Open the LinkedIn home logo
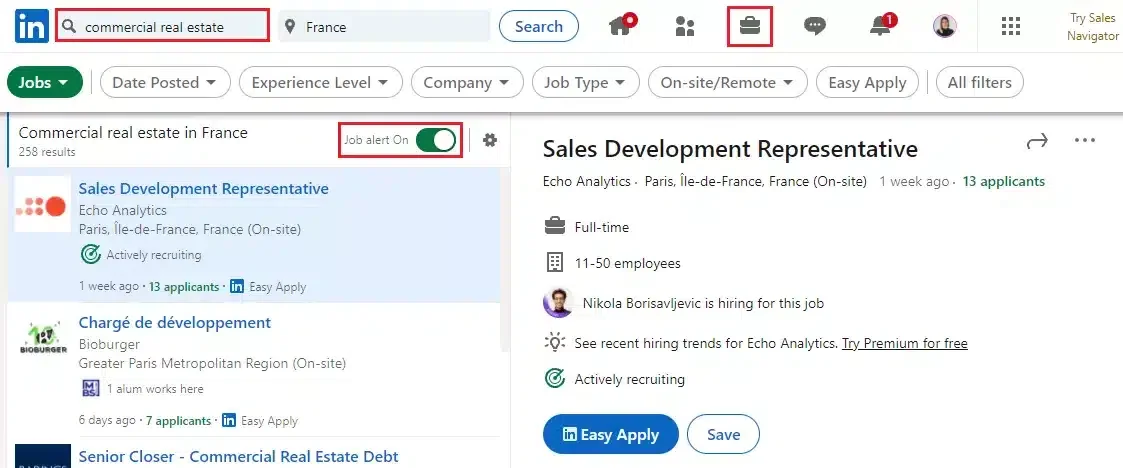 (x=32, y=27)
